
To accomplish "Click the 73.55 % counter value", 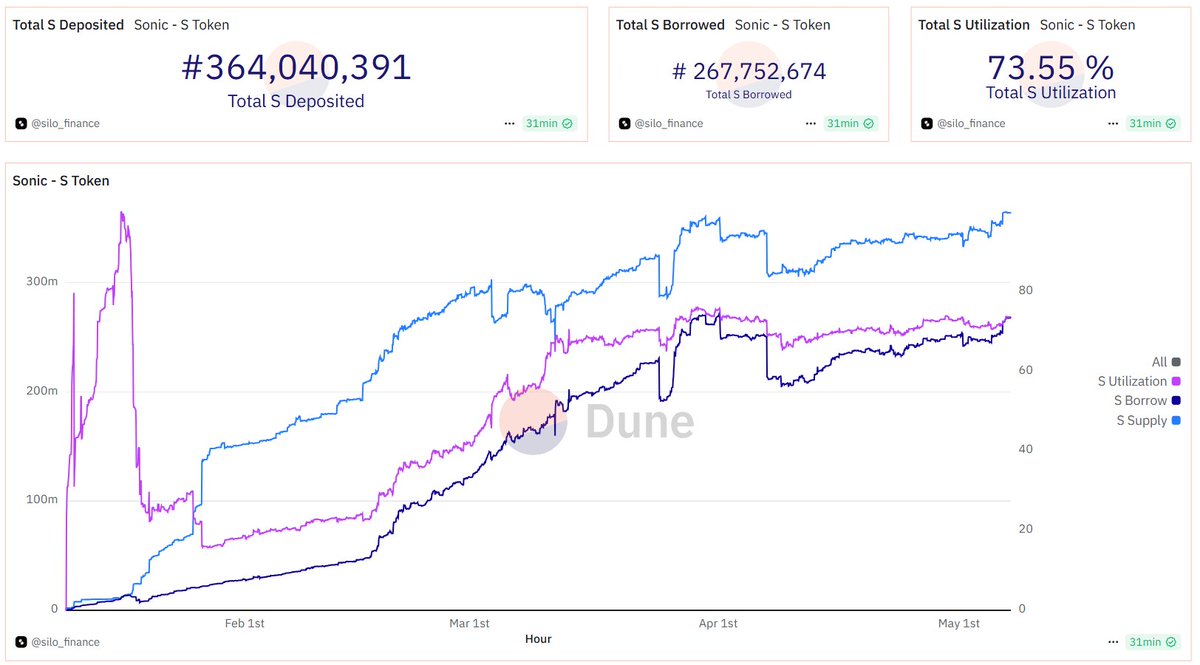I will (1051, 68).
